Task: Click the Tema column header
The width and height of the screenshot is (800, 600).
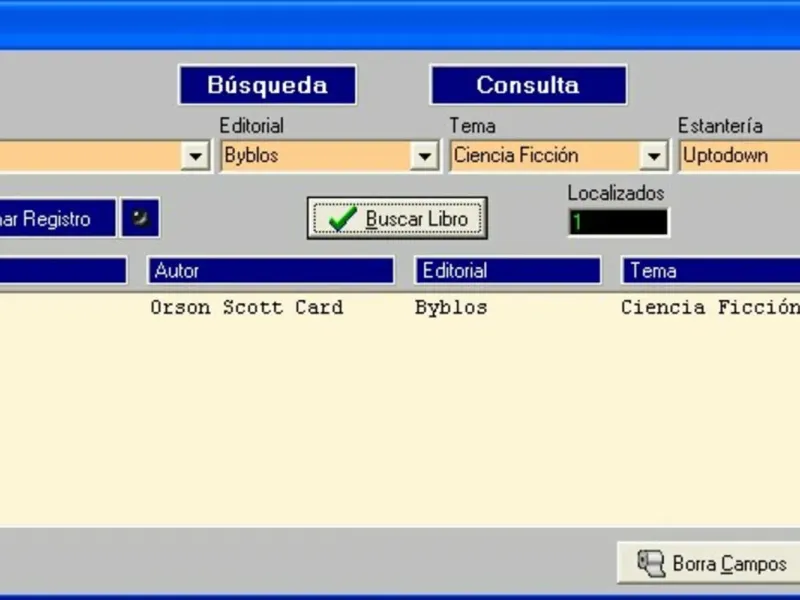Action: 711,270
